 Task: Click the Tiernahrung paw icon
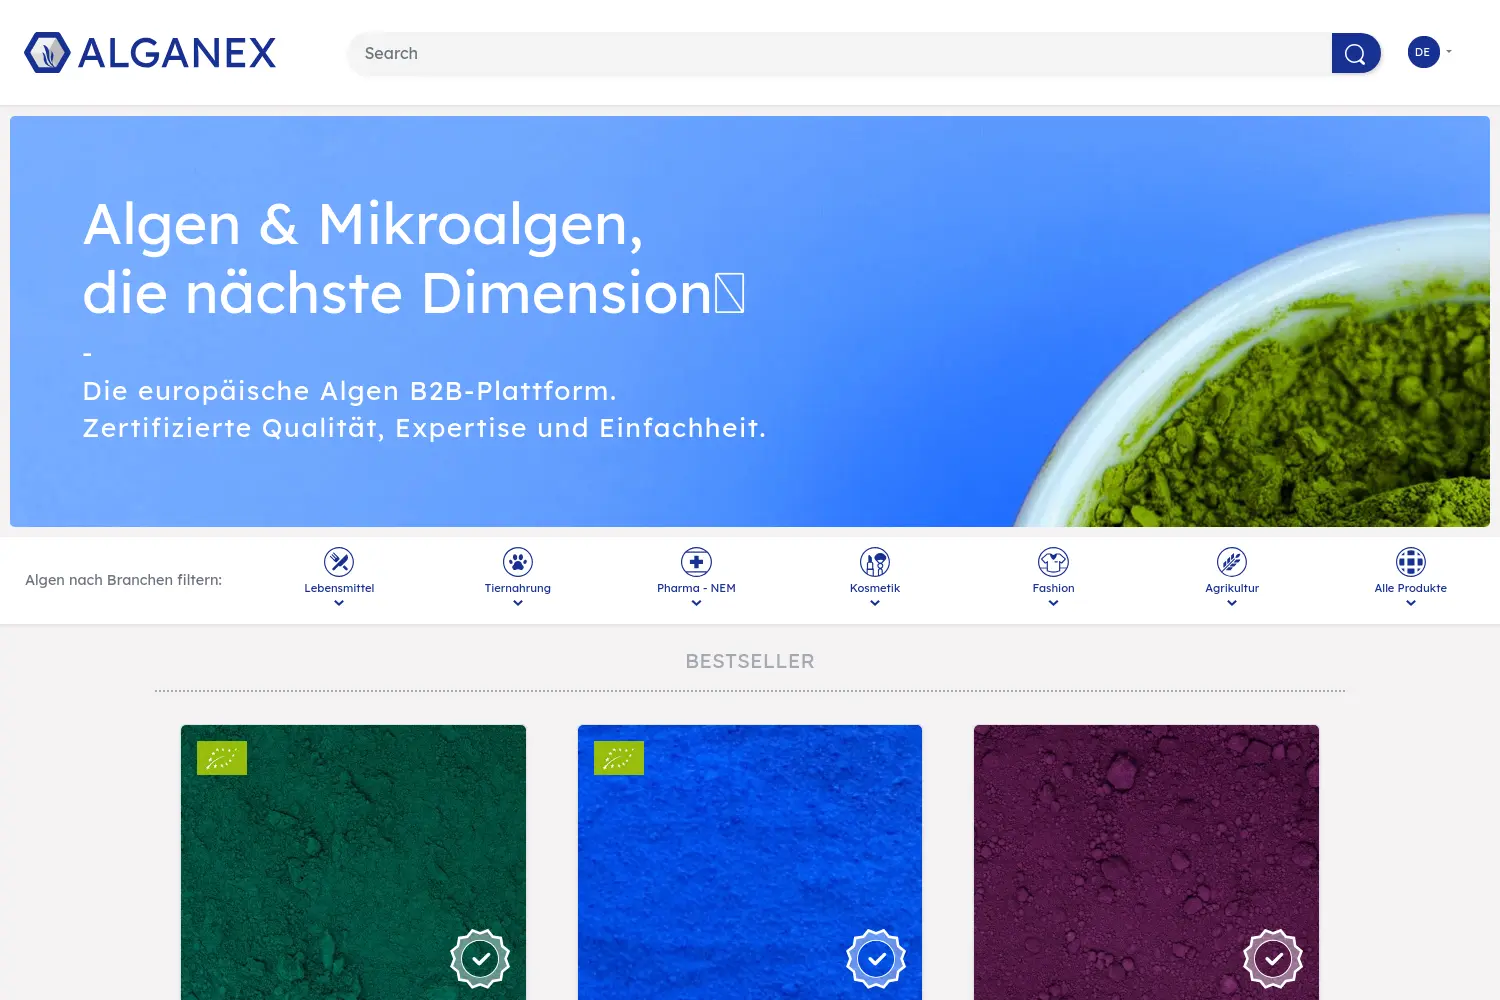click(518, 562)
